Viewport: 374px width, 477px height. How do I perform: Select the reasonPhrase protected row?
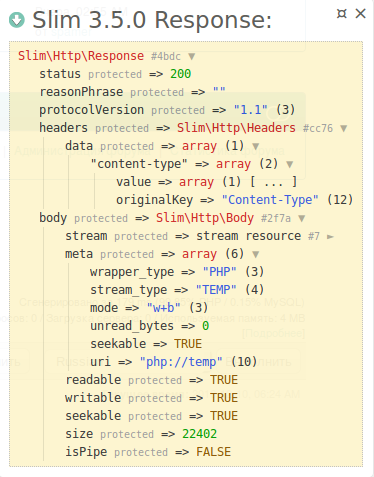click(x=133, y=92)
